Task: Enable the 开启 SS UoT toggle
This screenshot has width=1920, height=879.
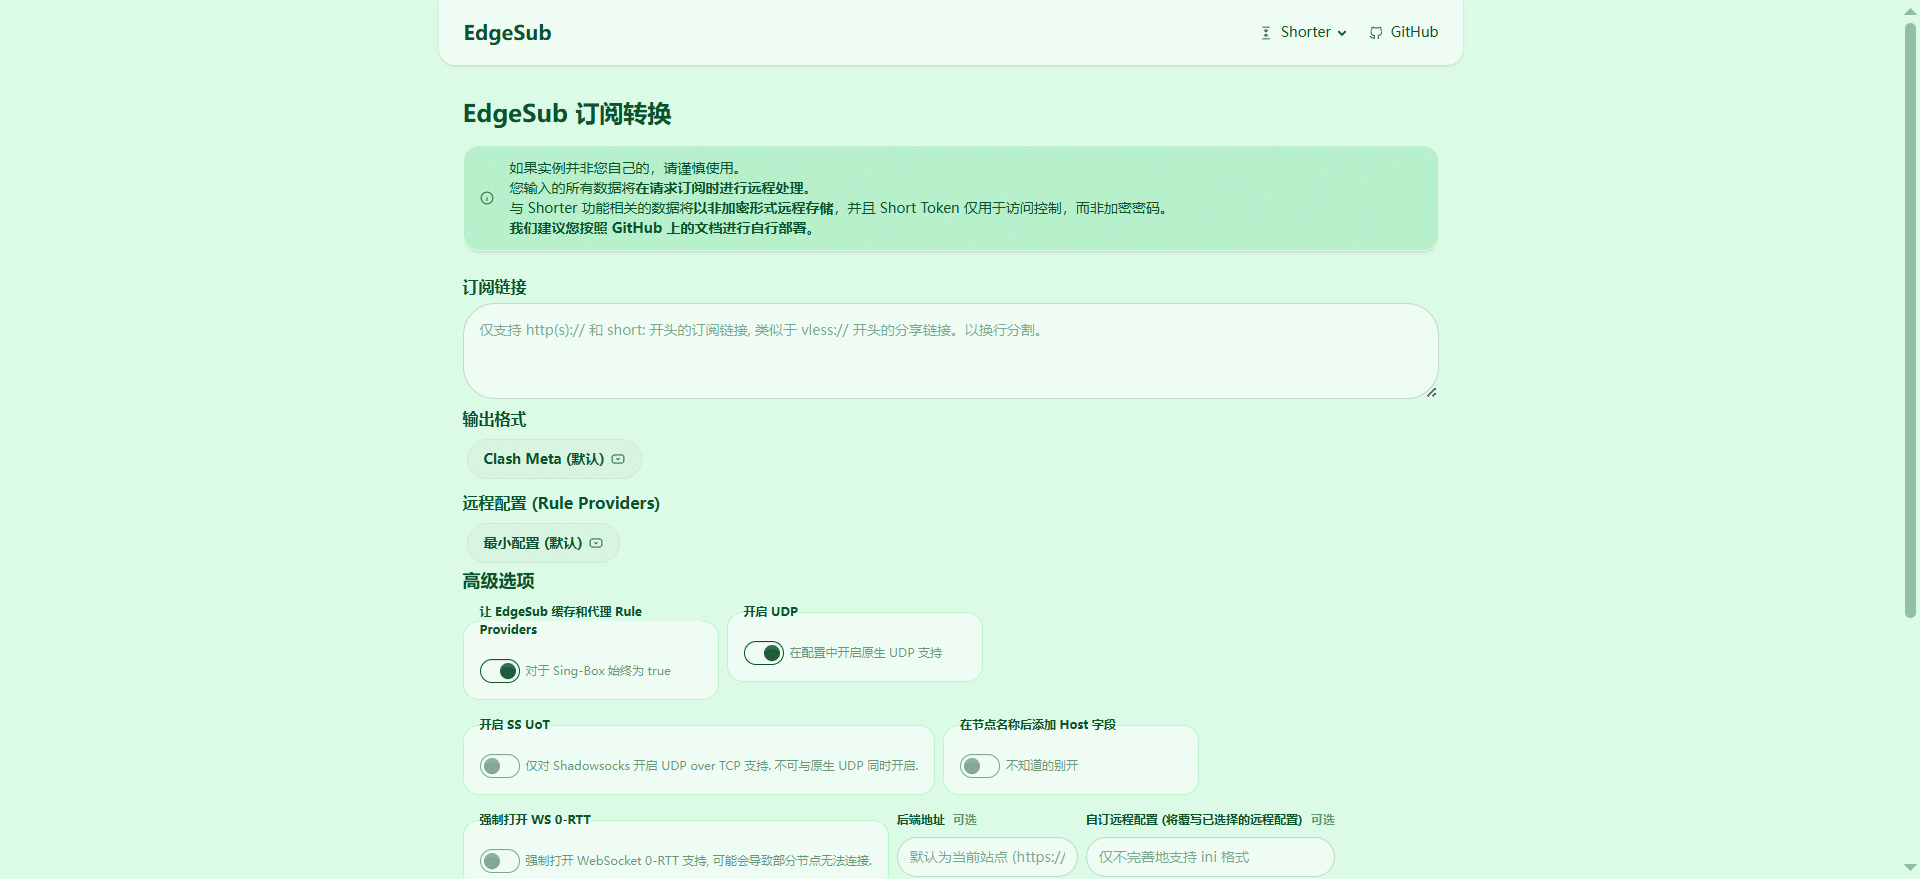Action: coord(500,766)
